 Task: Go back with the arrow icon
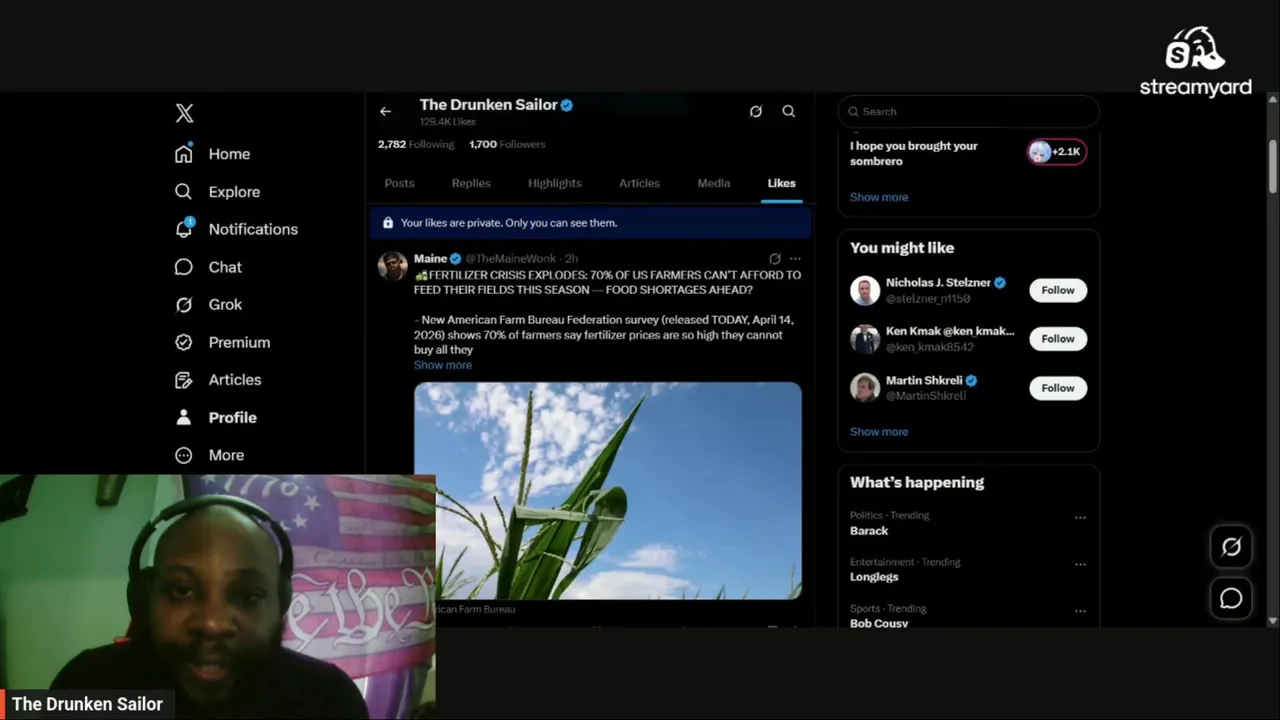click(x=385, y=111)
